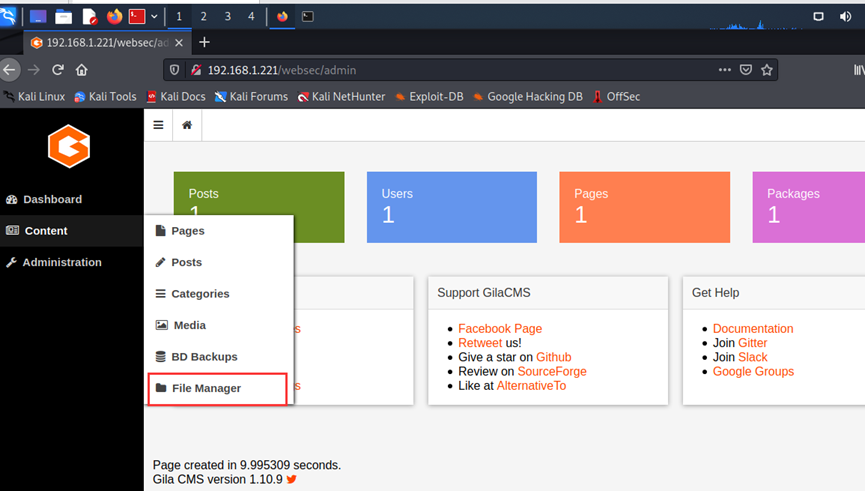
Task: Open the Slack link
Action: (x=752, y=357)
